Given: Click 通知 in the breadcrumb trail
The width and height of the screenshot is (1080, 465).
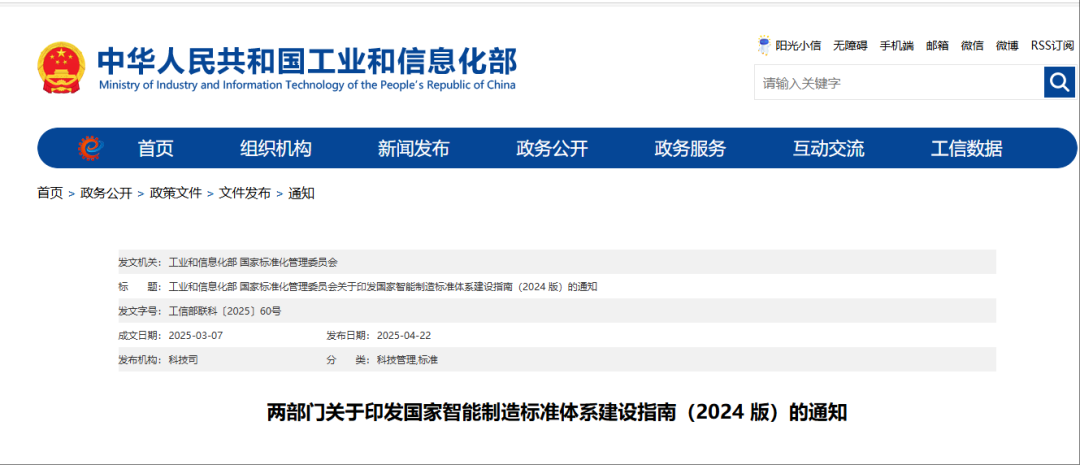Looking at the screenshot, I should pos(302,194).
